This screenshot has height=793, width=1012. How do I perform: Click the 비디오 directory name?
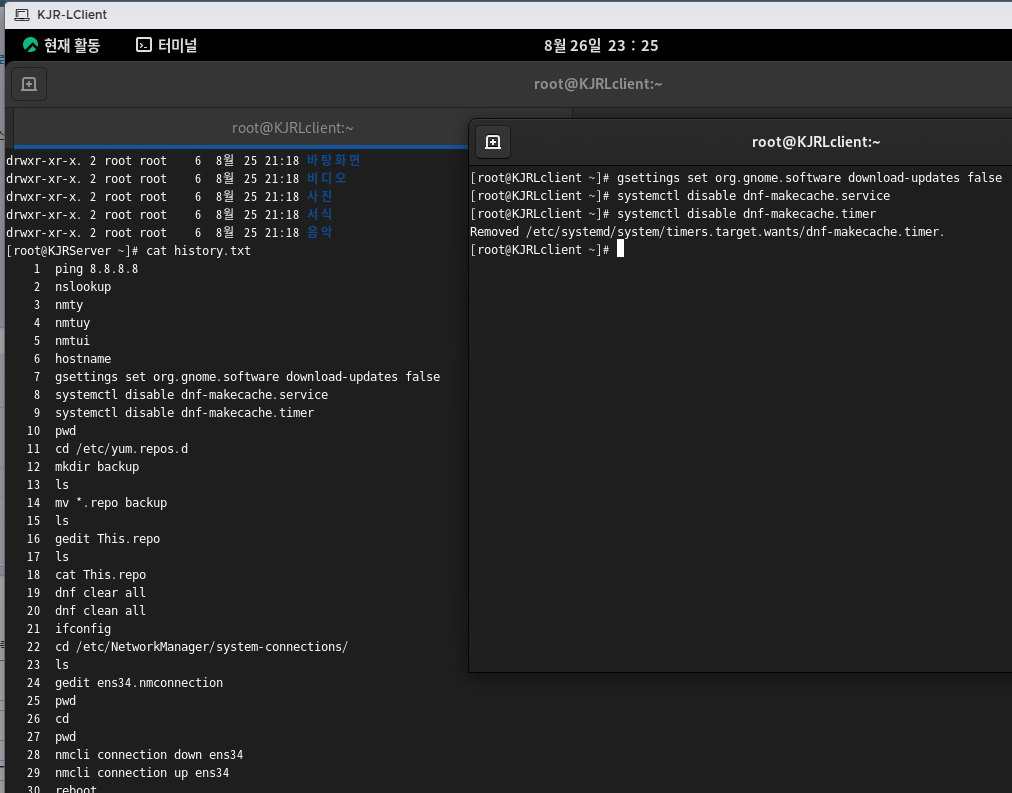coord(327,178)
